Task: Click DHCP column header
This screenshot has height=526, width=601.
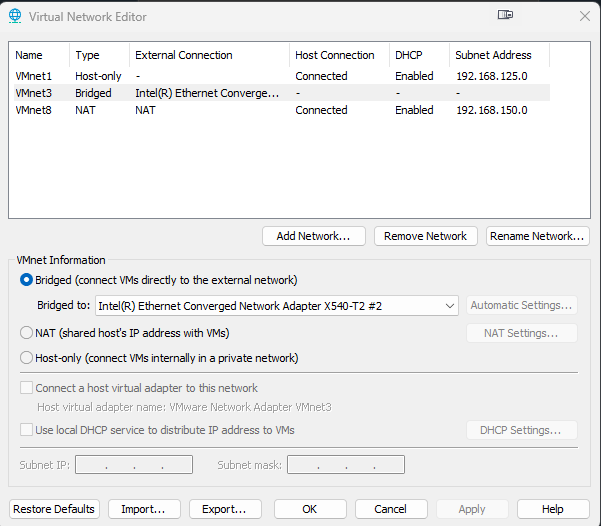Action: pos(420,55)
